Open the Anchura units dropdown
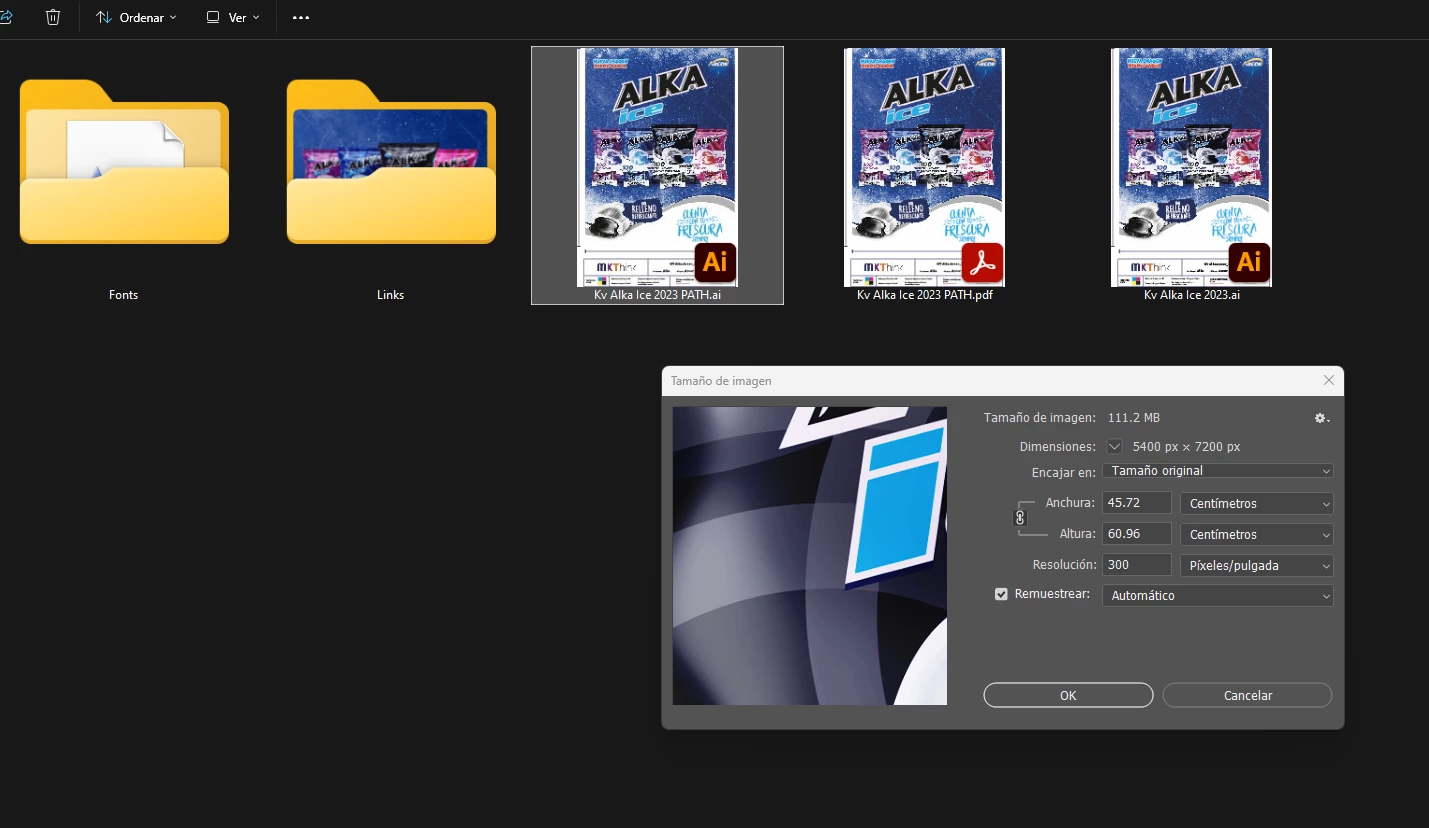 [x=1257, y=503]
